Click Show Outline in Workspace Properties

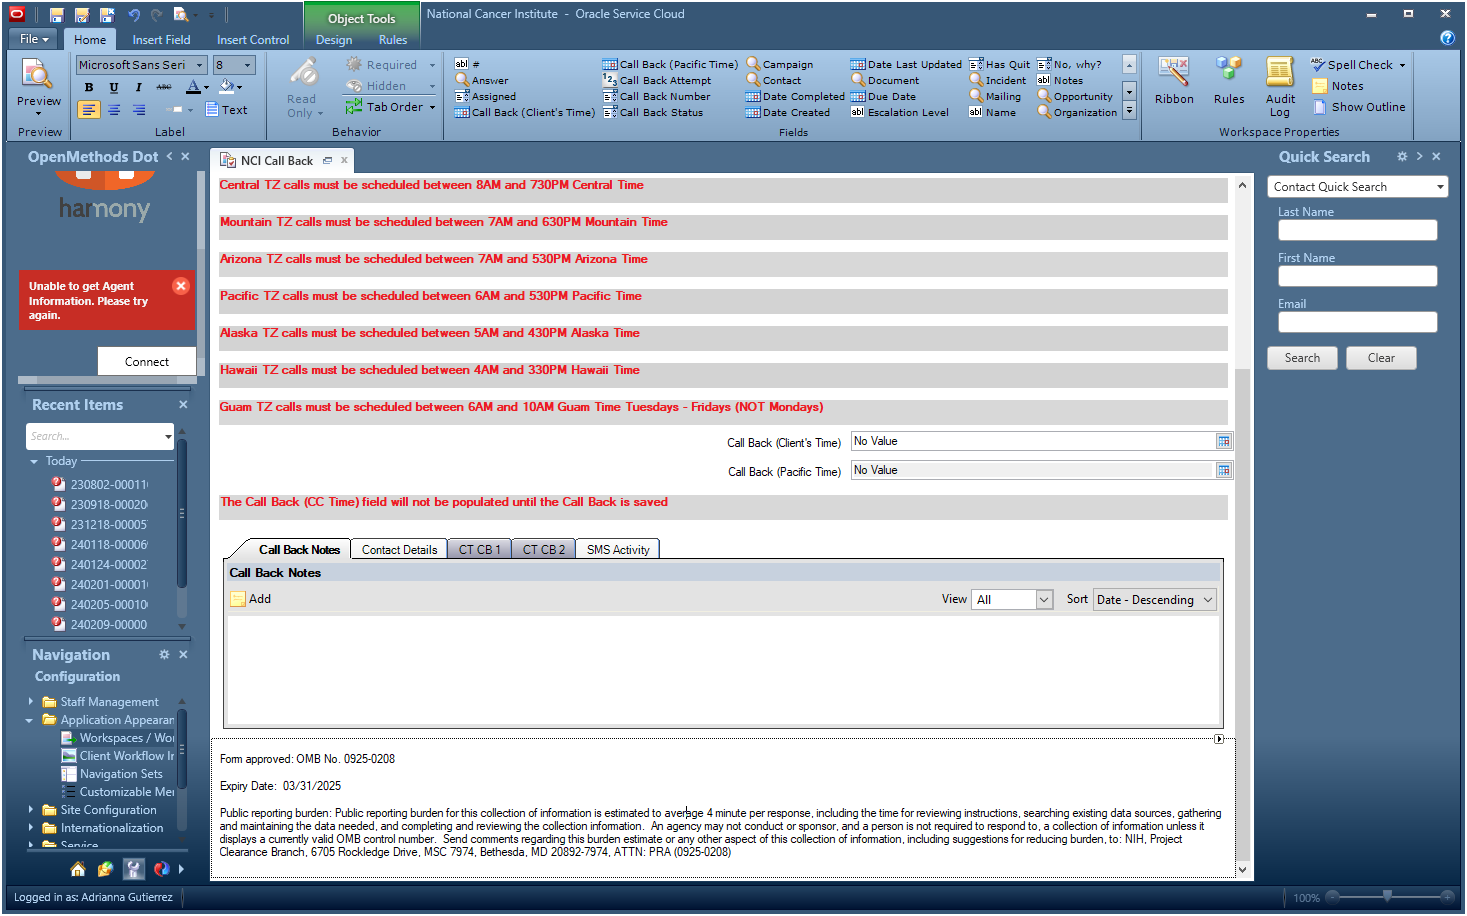[1359, 107]
